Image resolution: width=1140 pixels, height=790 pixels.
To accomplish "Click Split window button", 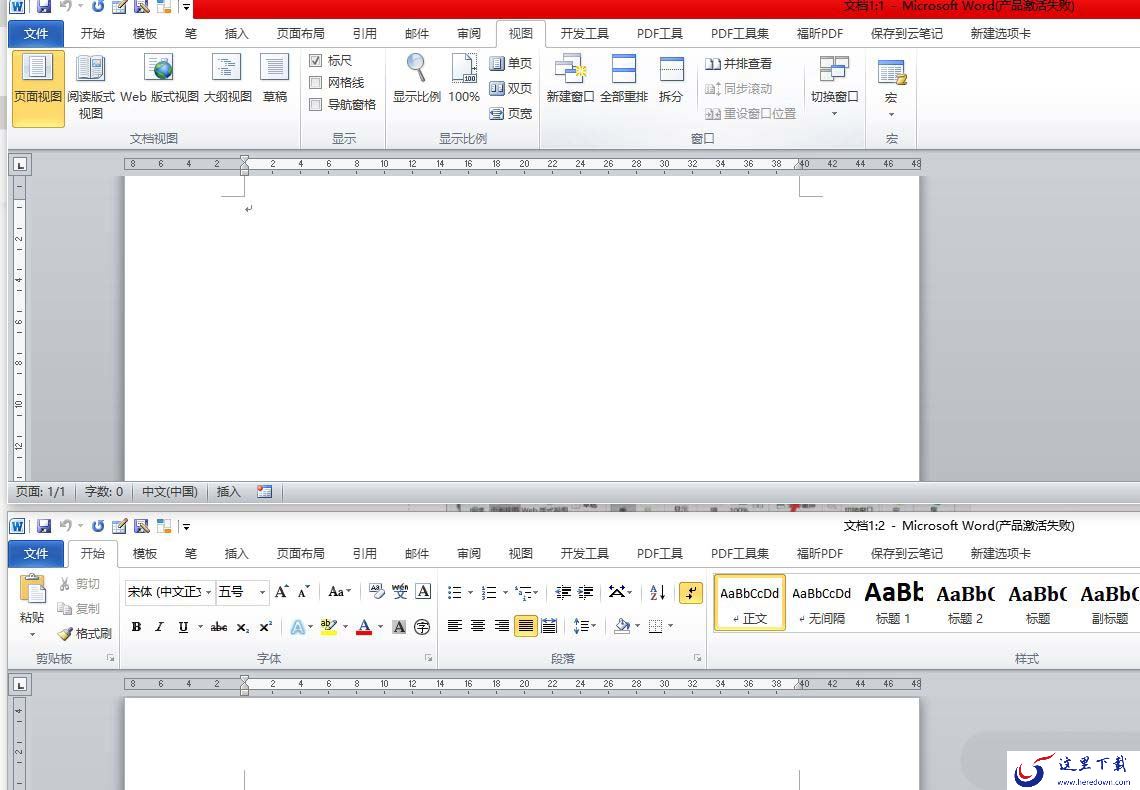I will (x=670, y=80).
